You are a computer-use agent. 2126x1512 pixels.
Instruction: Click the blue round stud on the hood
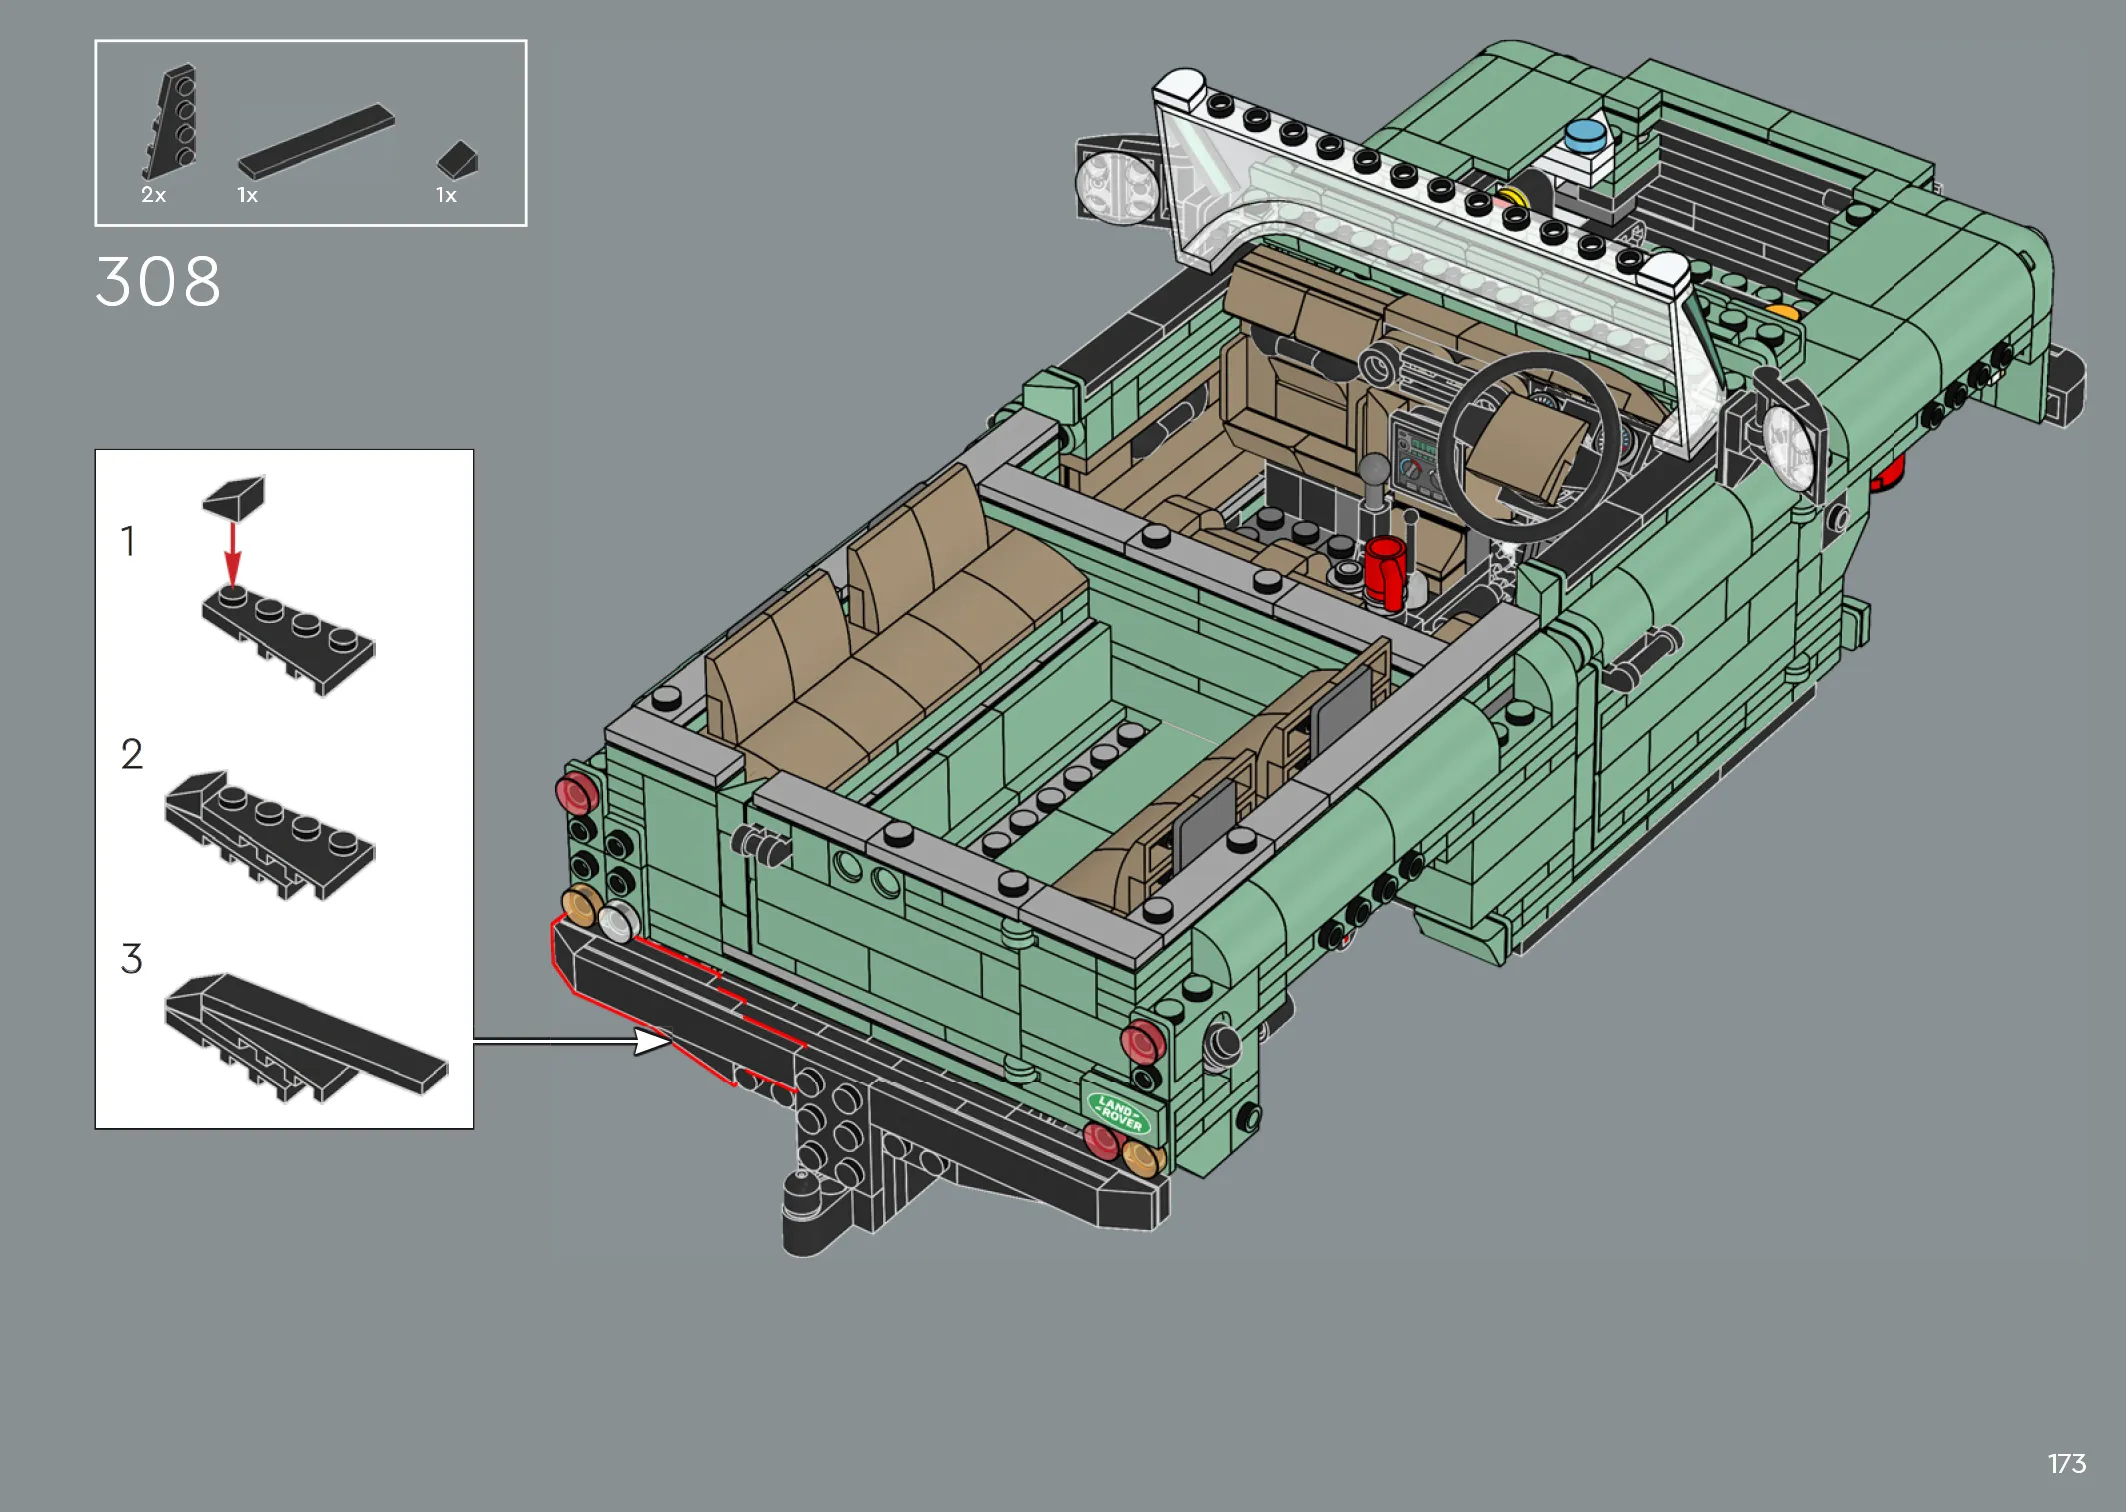1585,135
